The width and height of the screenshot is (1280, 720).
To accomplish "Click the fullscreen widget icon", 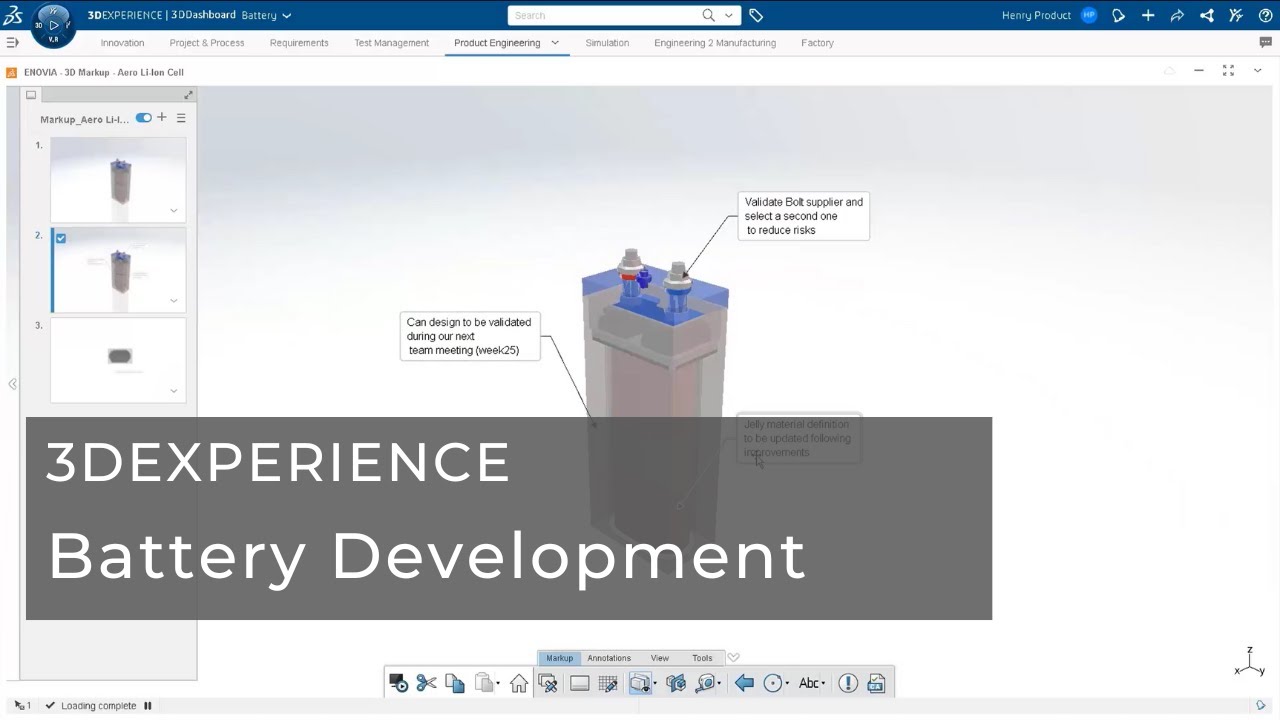I will pos(1228,70).
